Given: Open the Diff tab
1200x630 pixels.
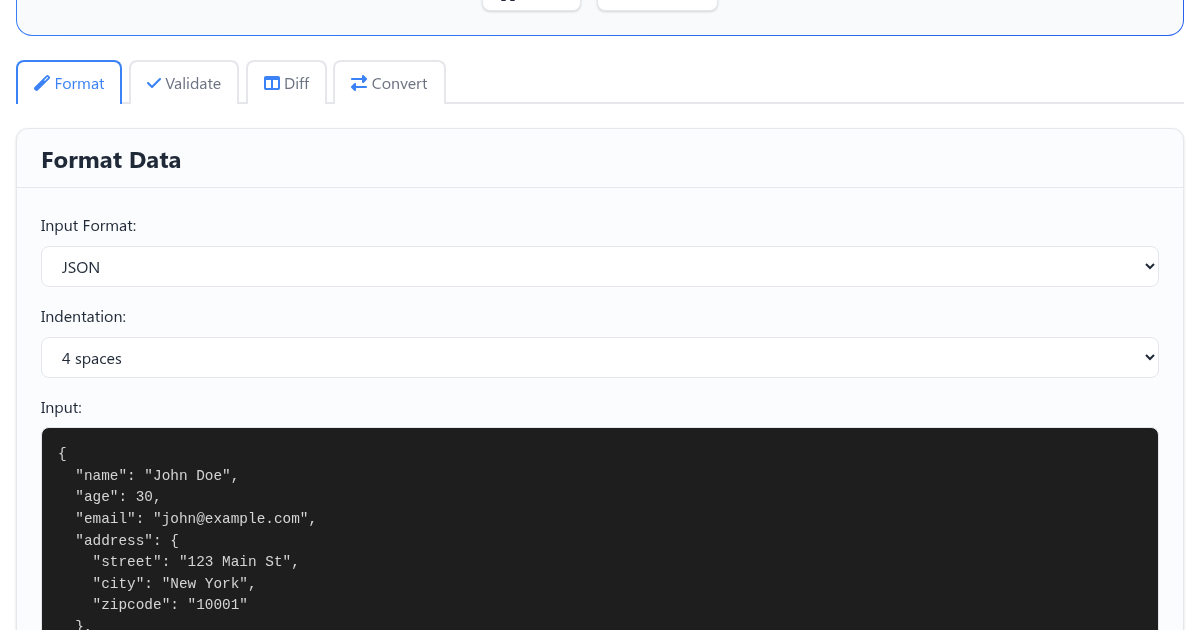Looking at the screenshot, I should coord(287,83).
